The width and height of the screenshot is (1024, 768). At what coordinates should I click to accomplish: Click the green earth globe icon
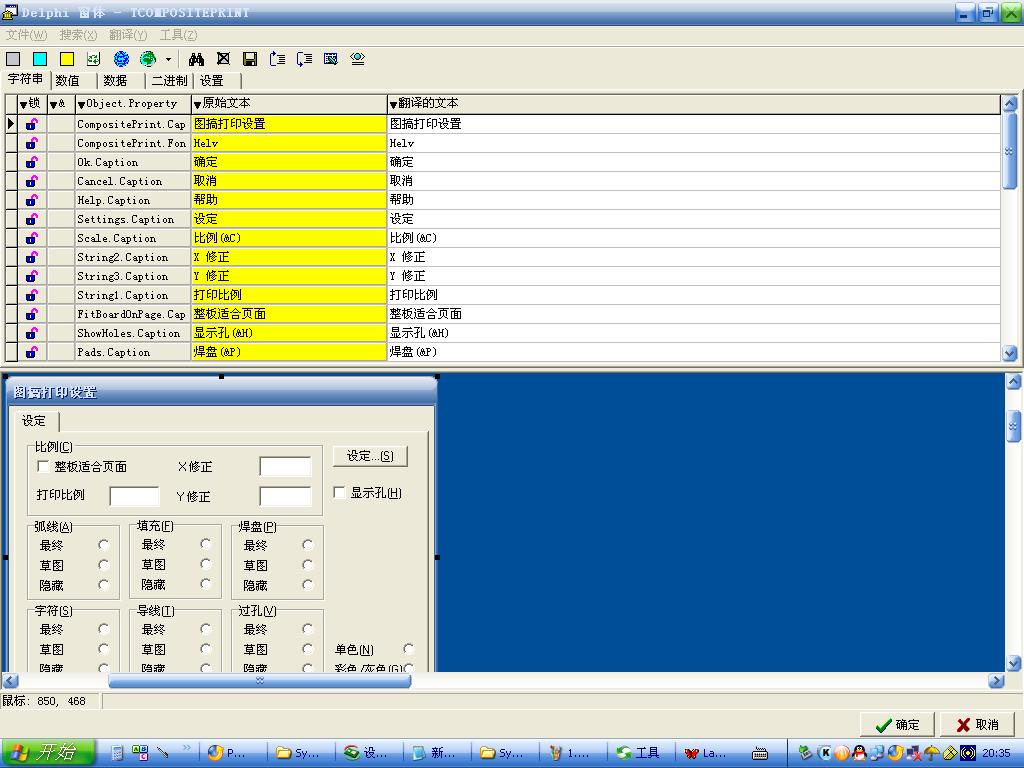(x=148, y=59)
